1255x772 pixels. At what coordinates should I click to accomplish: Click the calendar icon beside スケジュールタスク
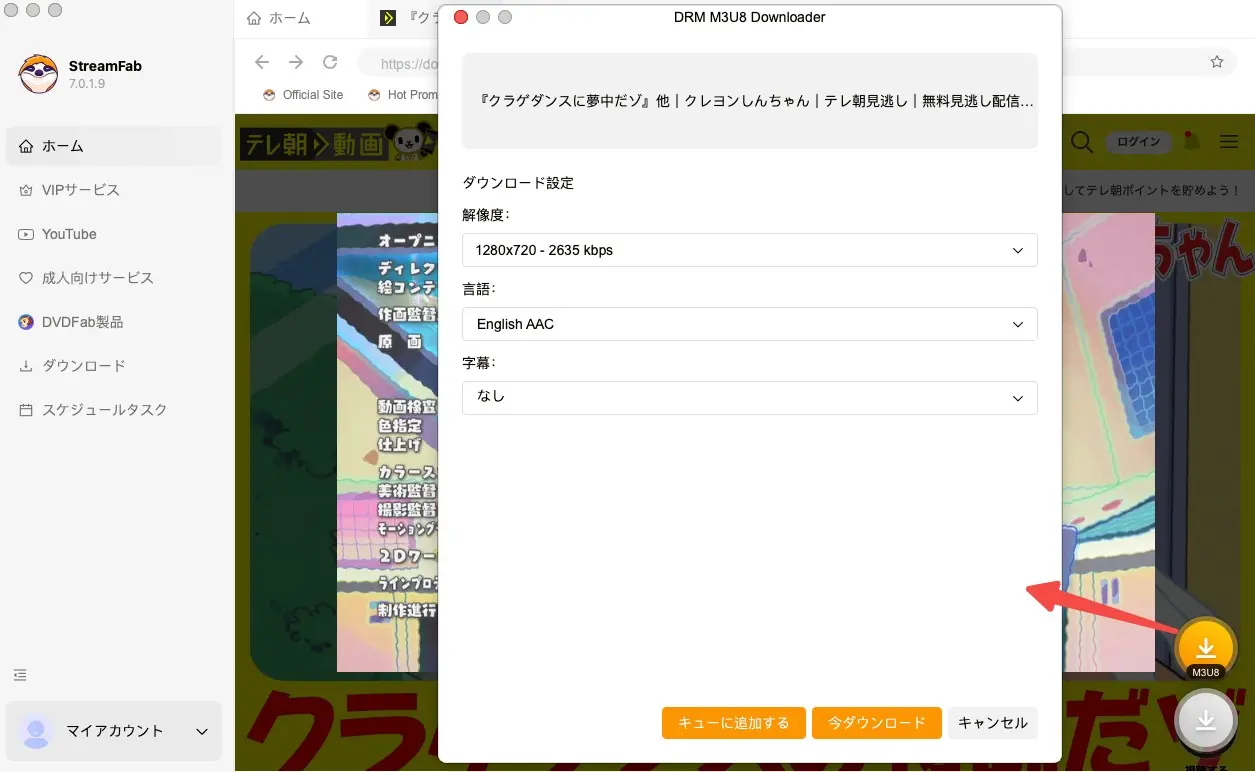coord(26,410)
